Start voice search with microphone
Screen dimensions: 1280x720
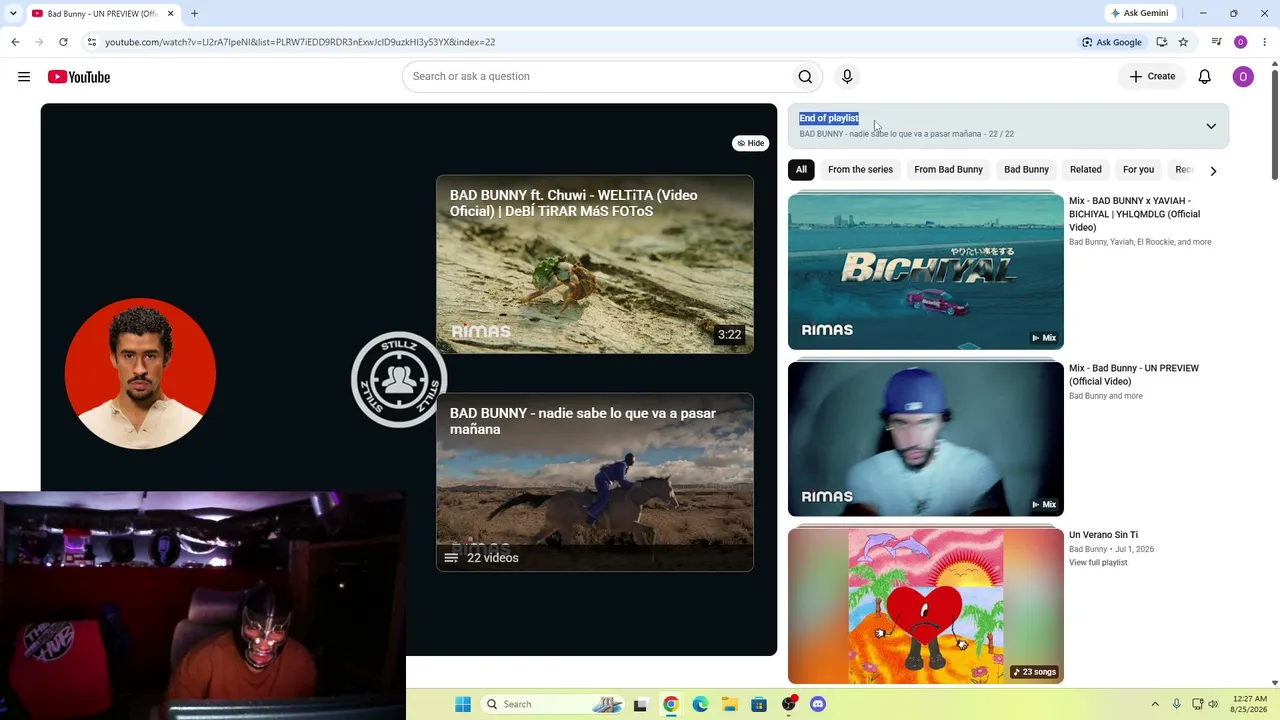pos(847,77)
